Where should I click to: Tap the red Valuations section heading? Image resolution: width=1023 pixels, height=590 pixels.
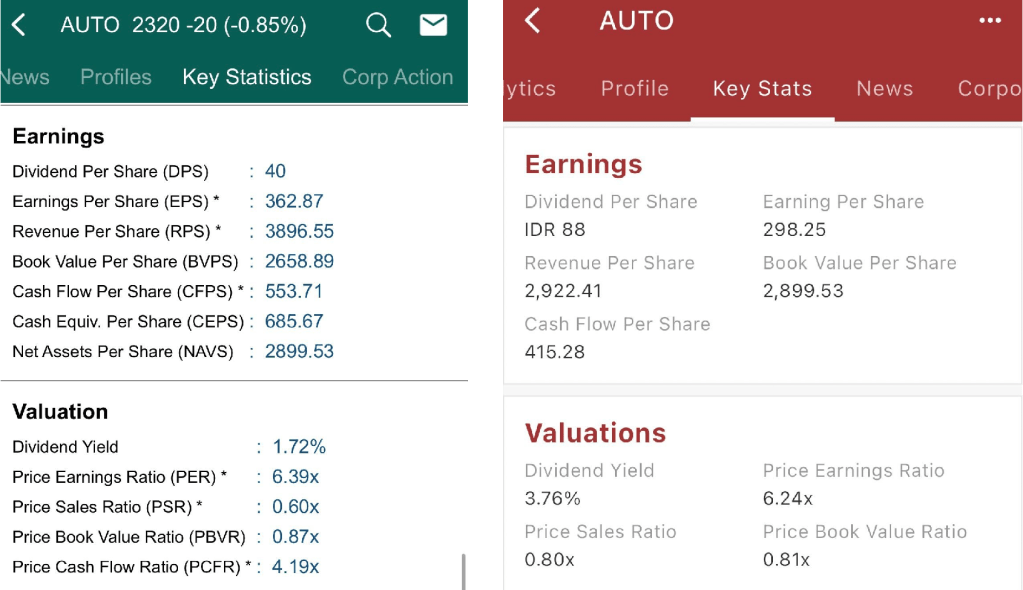click(595, 433)
